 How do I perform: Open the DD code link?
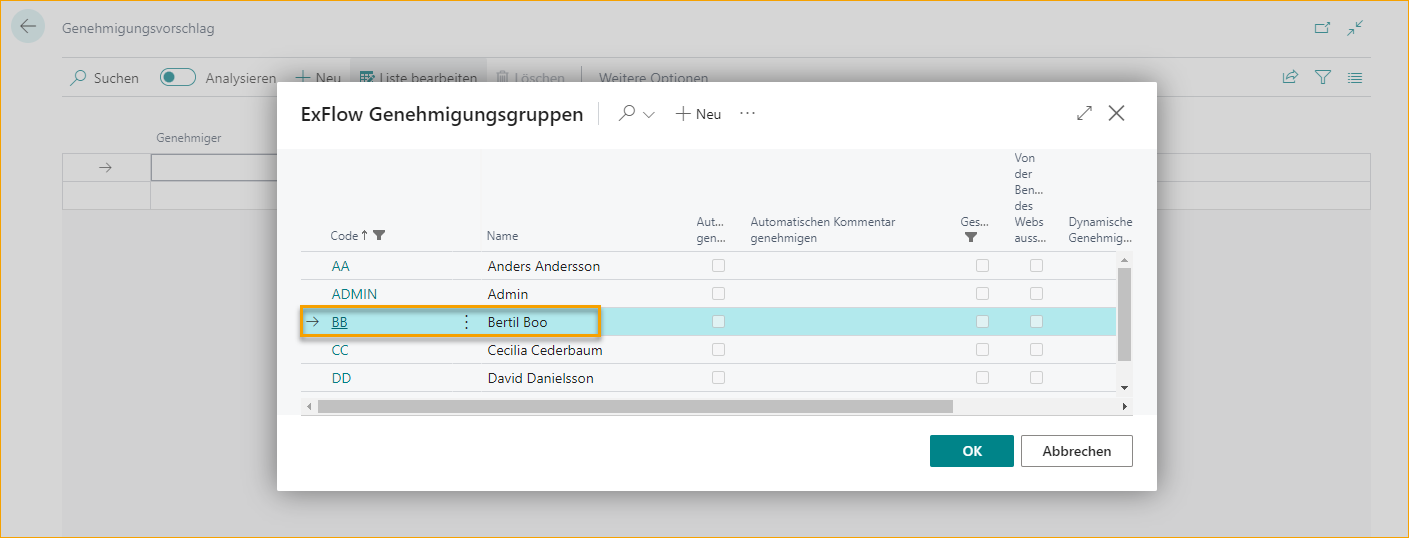coord(341,378)
